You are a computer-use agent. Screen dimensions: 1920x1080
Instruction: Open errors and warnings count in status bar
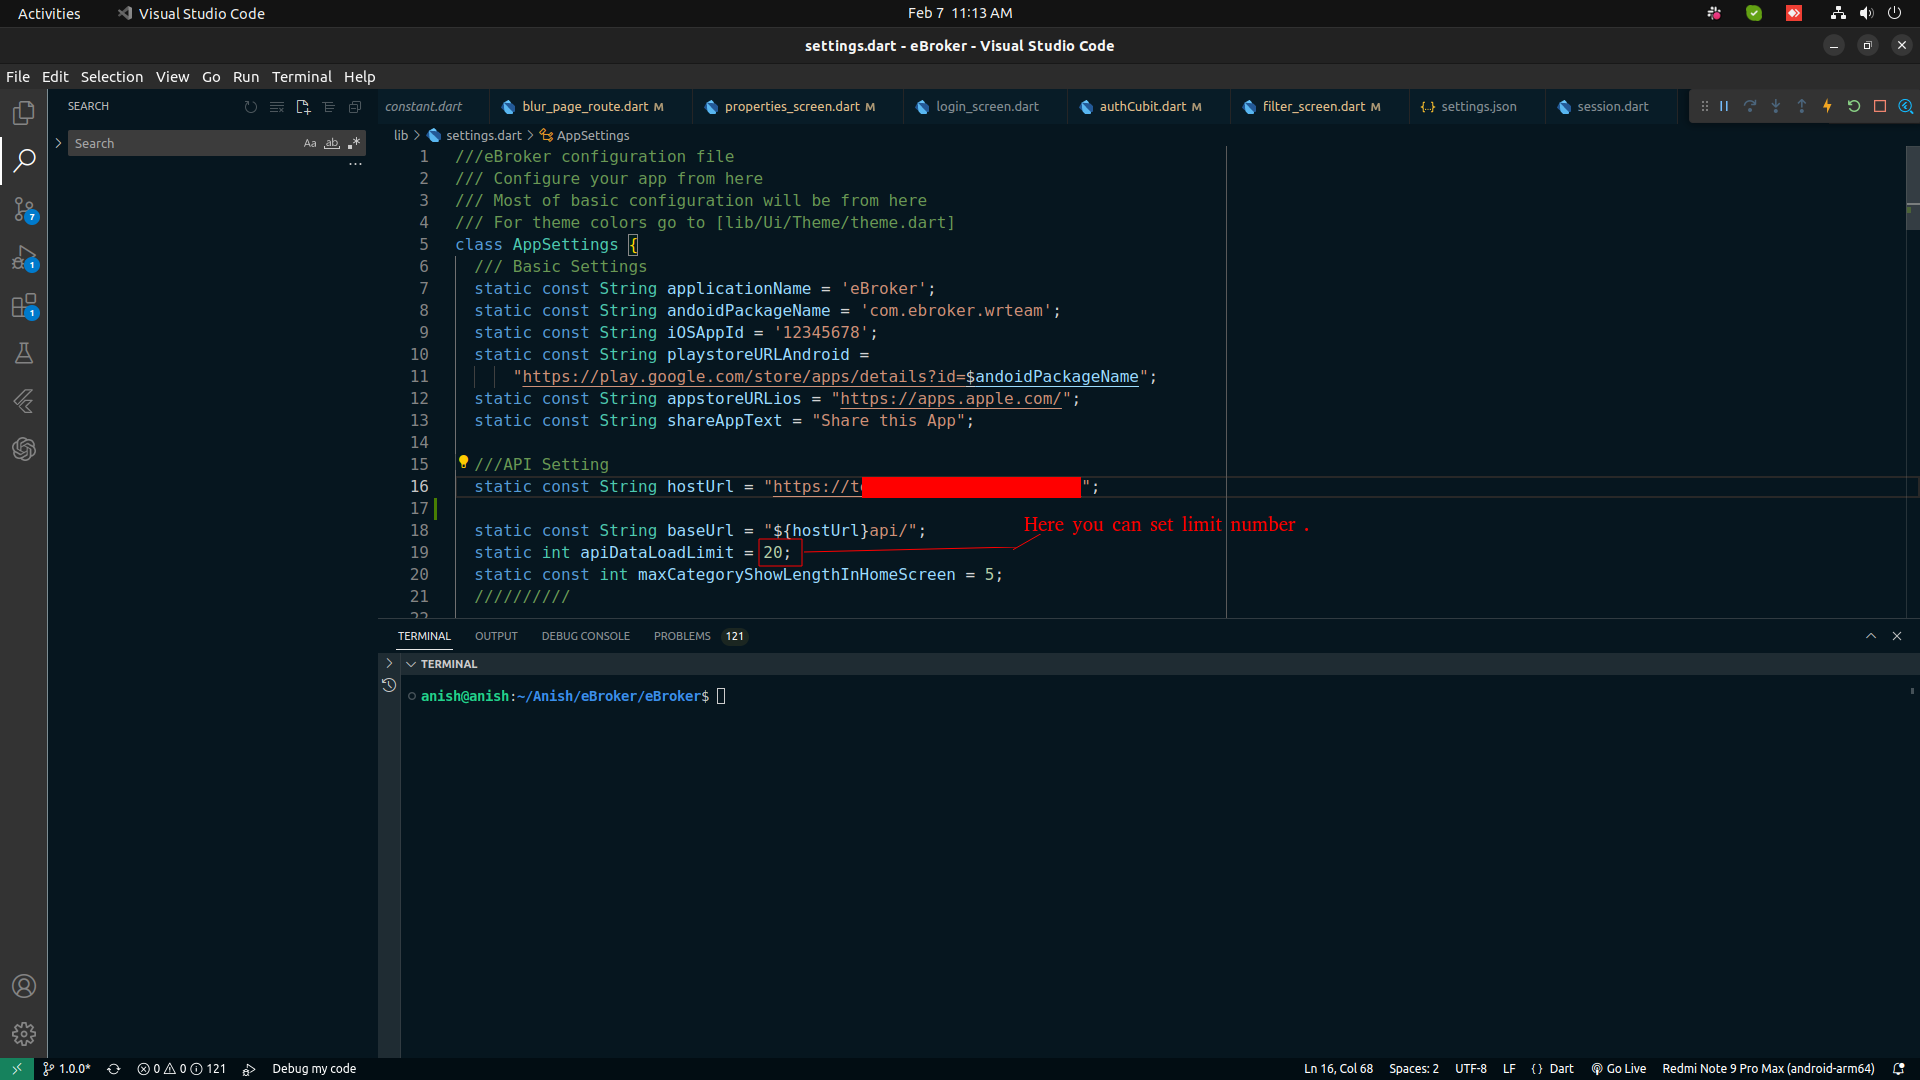coord(181,1069)
